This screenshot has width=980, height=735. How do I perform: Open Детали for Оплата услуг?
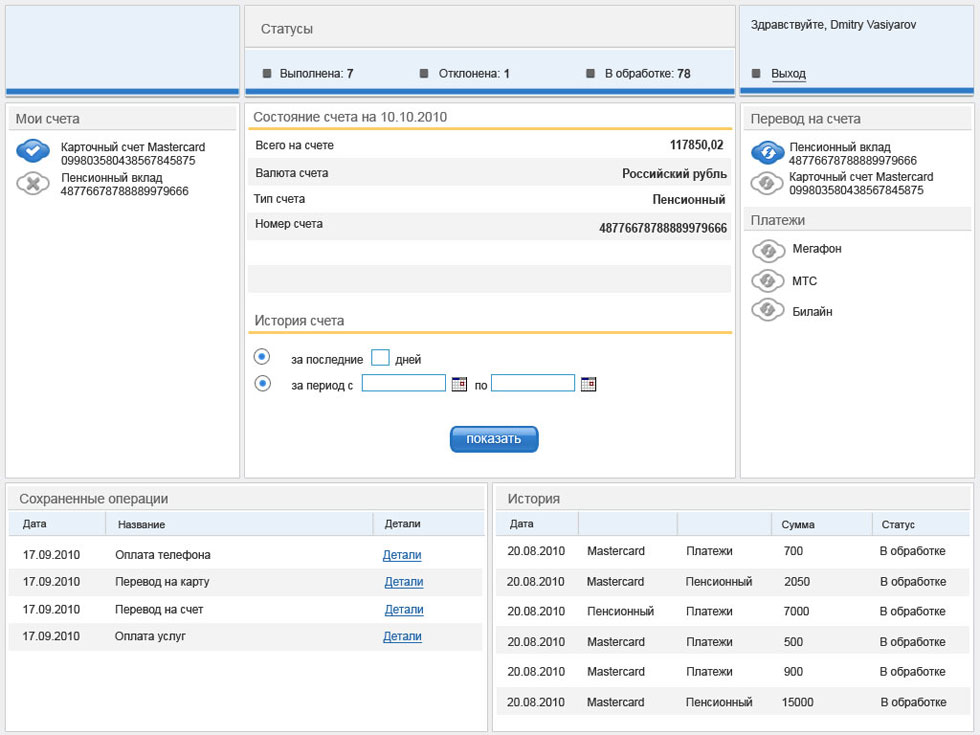click(x=402, y=636)
